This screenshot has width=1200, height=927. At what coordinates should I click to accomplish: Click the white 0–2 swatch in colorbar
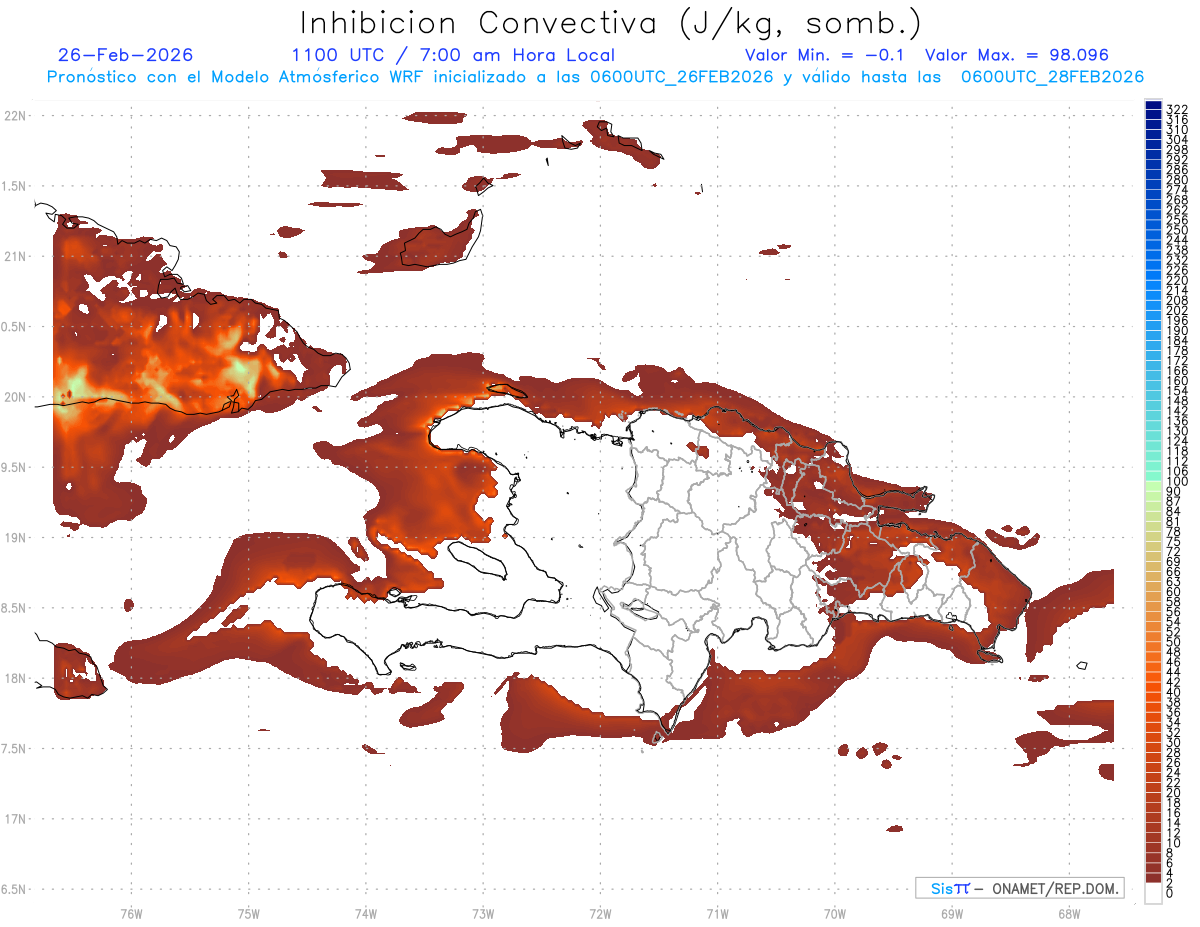pos(1153,894)
